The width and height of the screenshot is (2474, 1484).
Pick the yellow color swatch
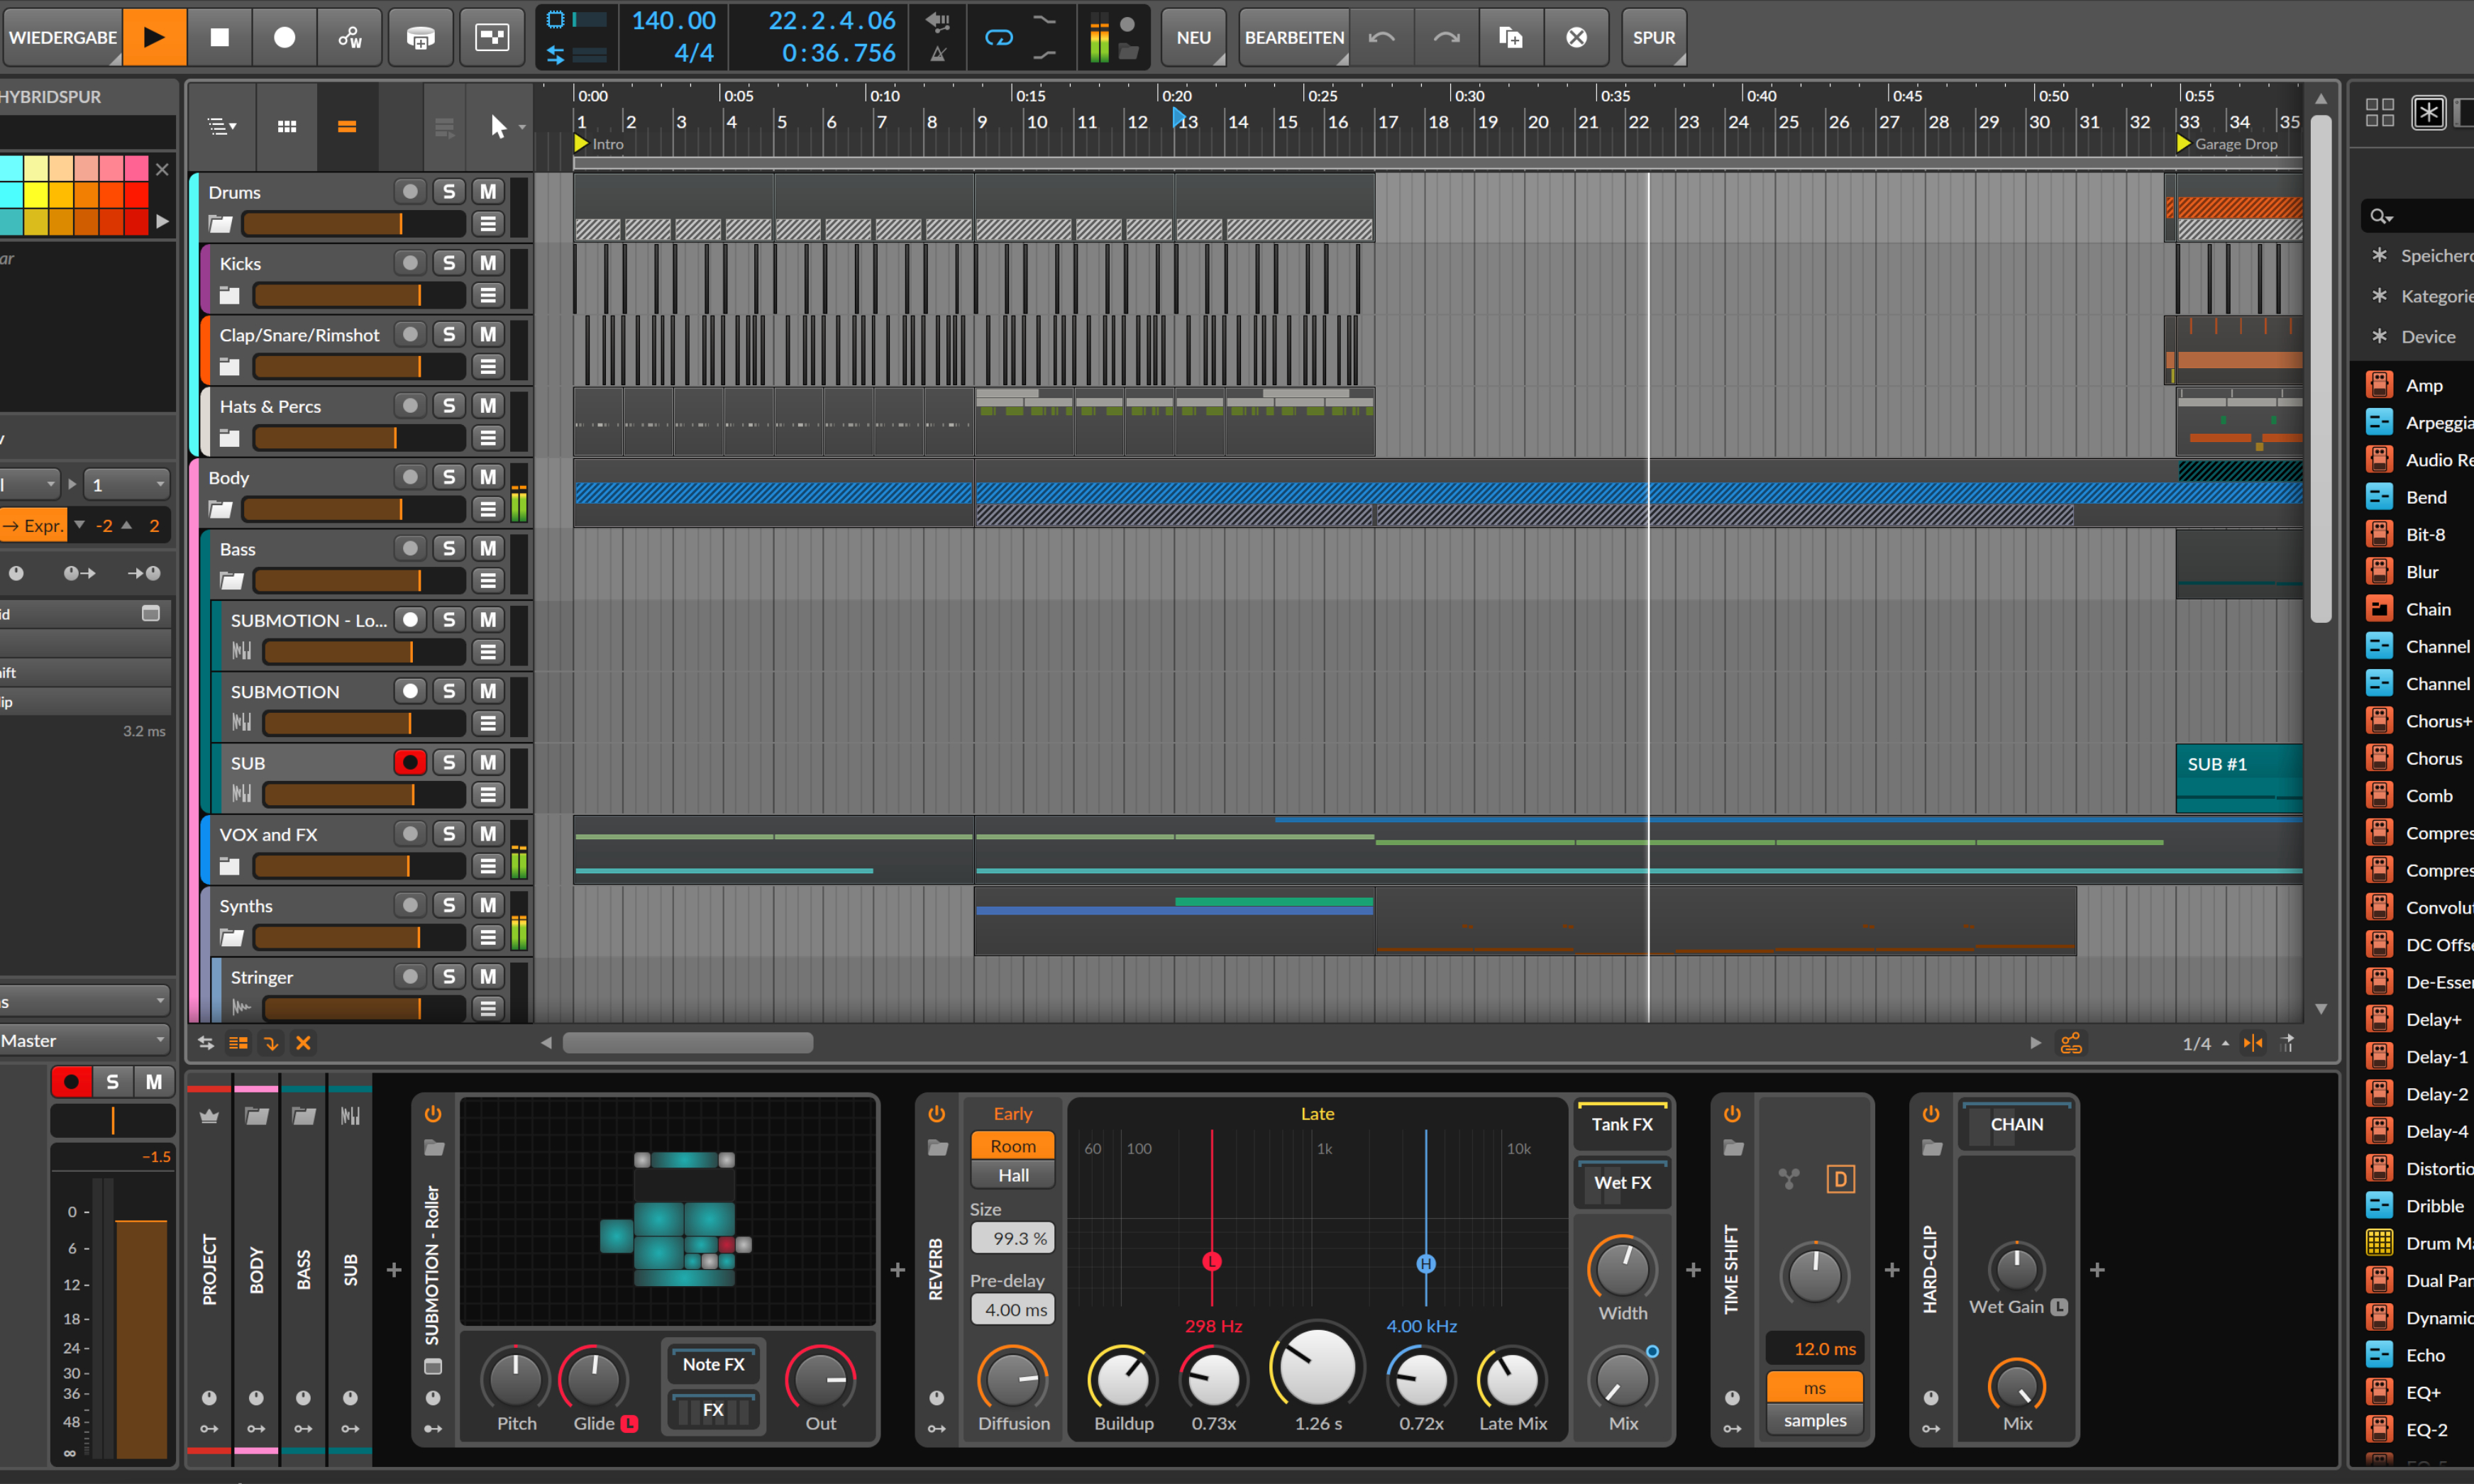(36, 194)
